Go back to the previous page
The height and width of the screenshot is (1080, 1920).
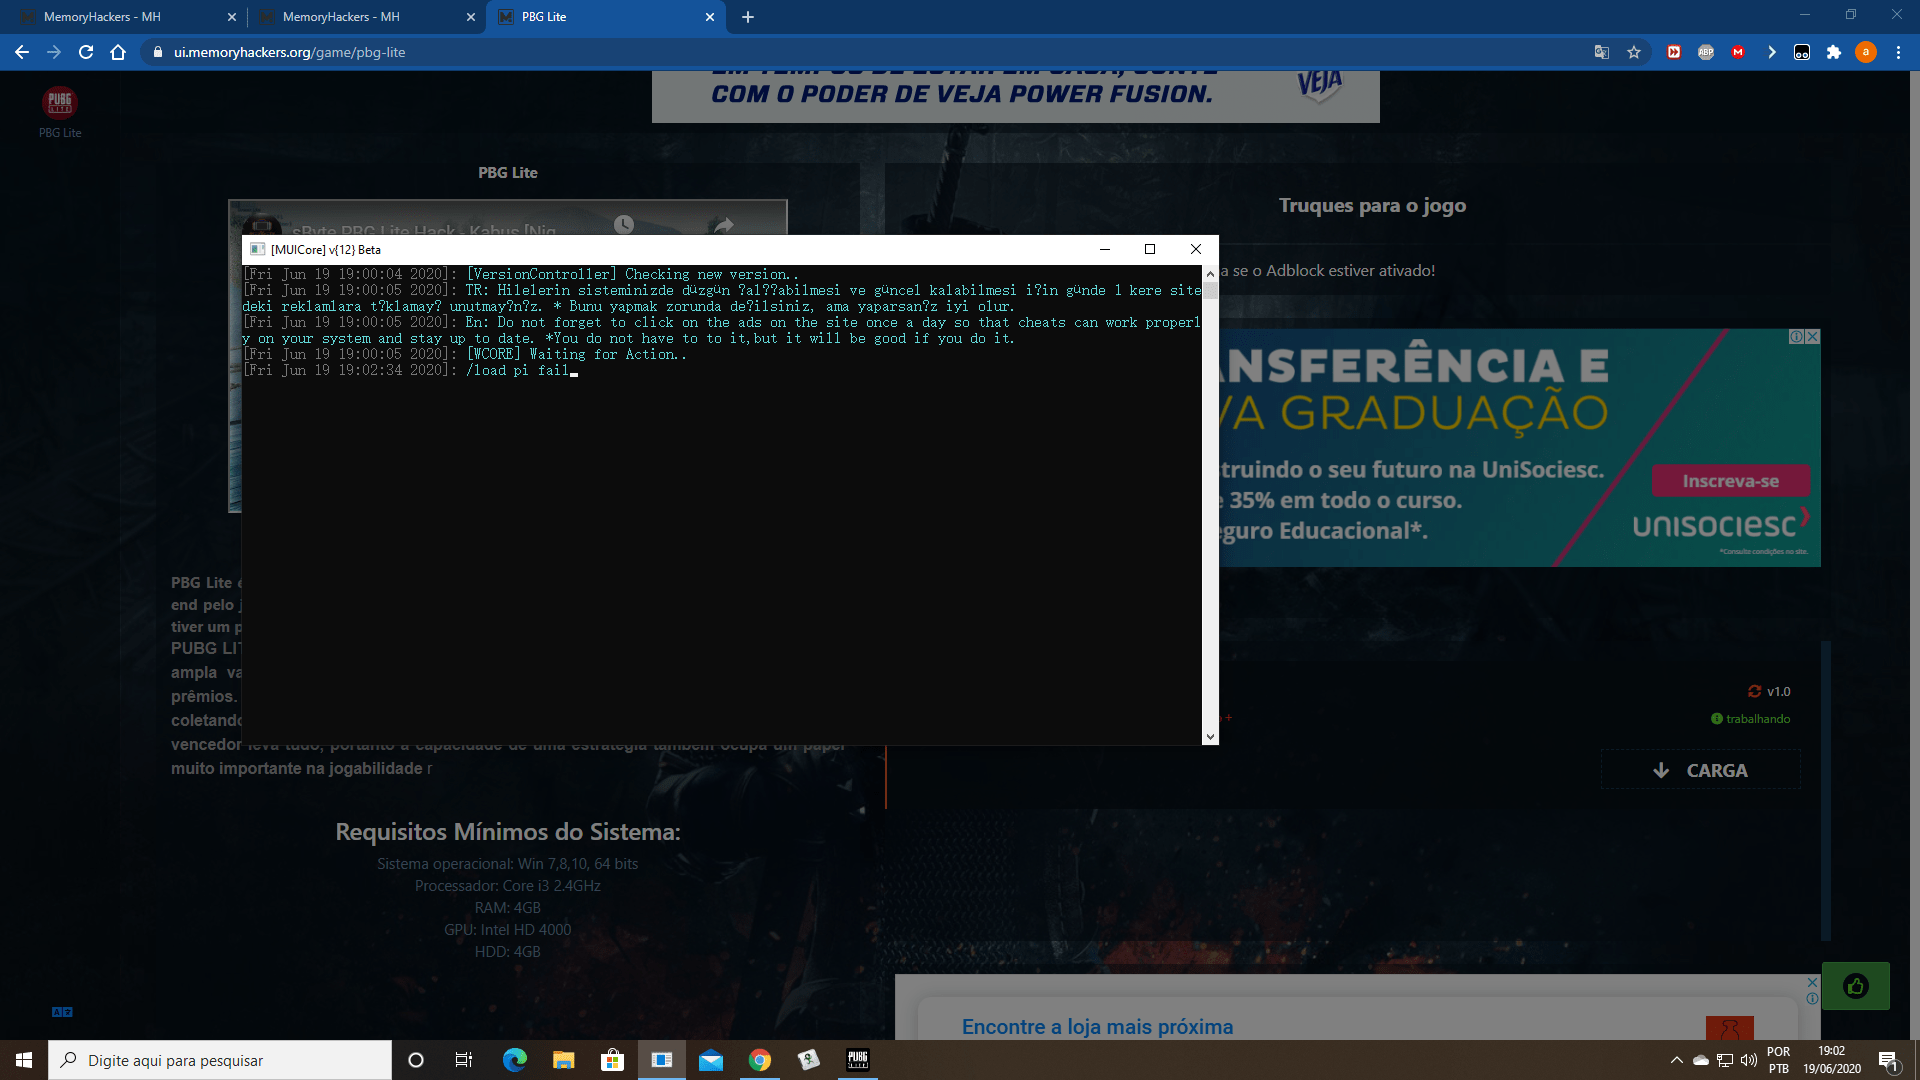(22, 52)
